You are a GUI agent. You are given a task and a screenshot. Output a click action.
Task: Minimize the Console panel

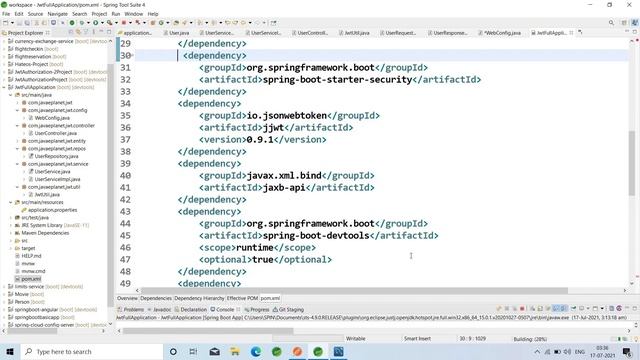(627, 309)
